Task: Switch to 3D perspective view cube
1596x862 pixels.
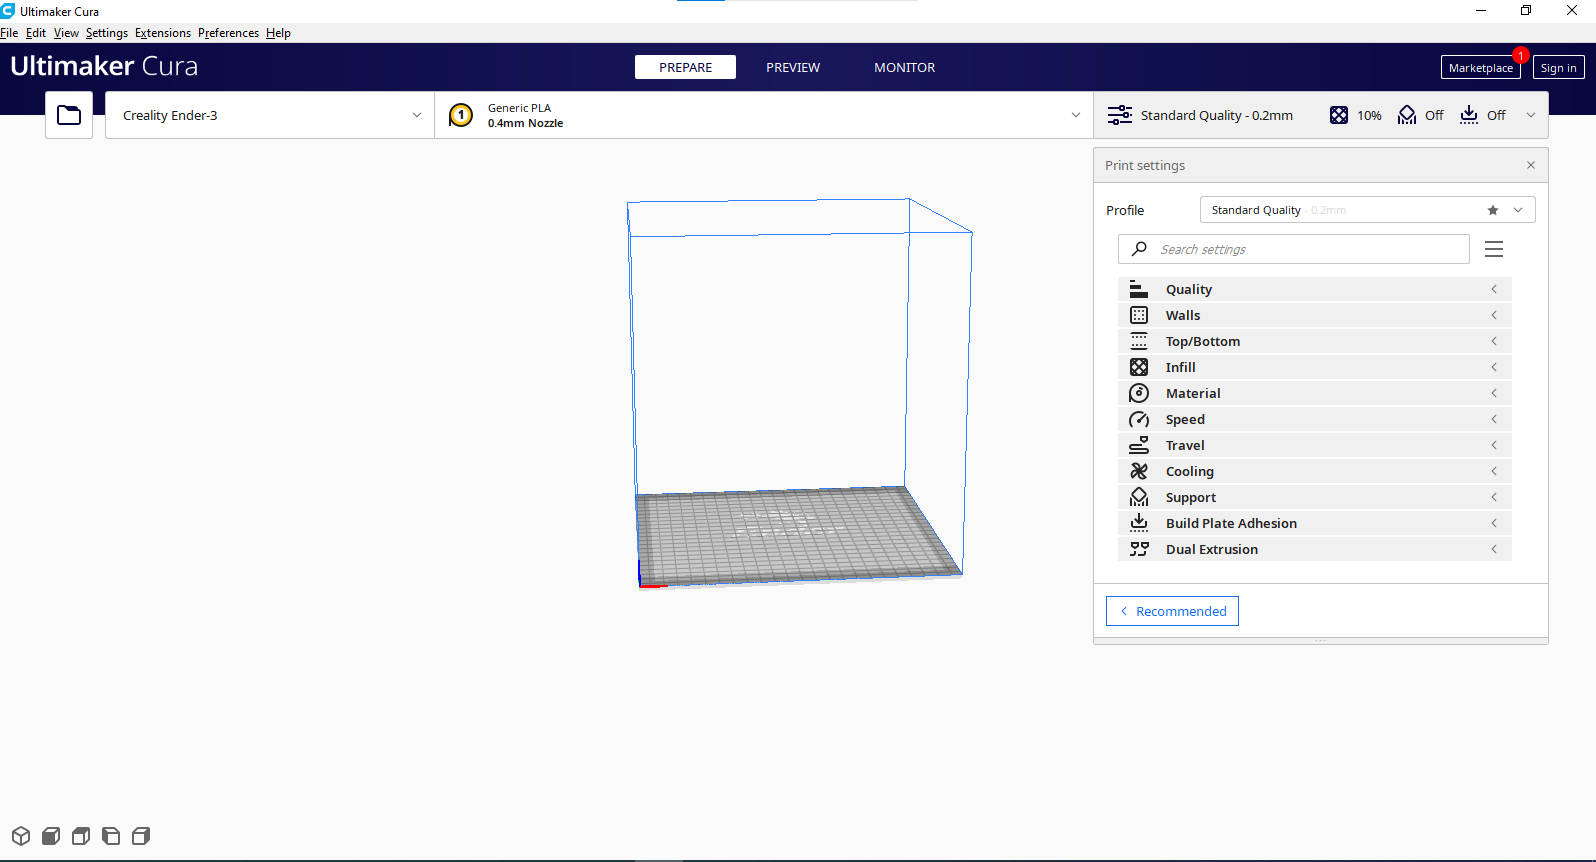Action: [21, 836]
